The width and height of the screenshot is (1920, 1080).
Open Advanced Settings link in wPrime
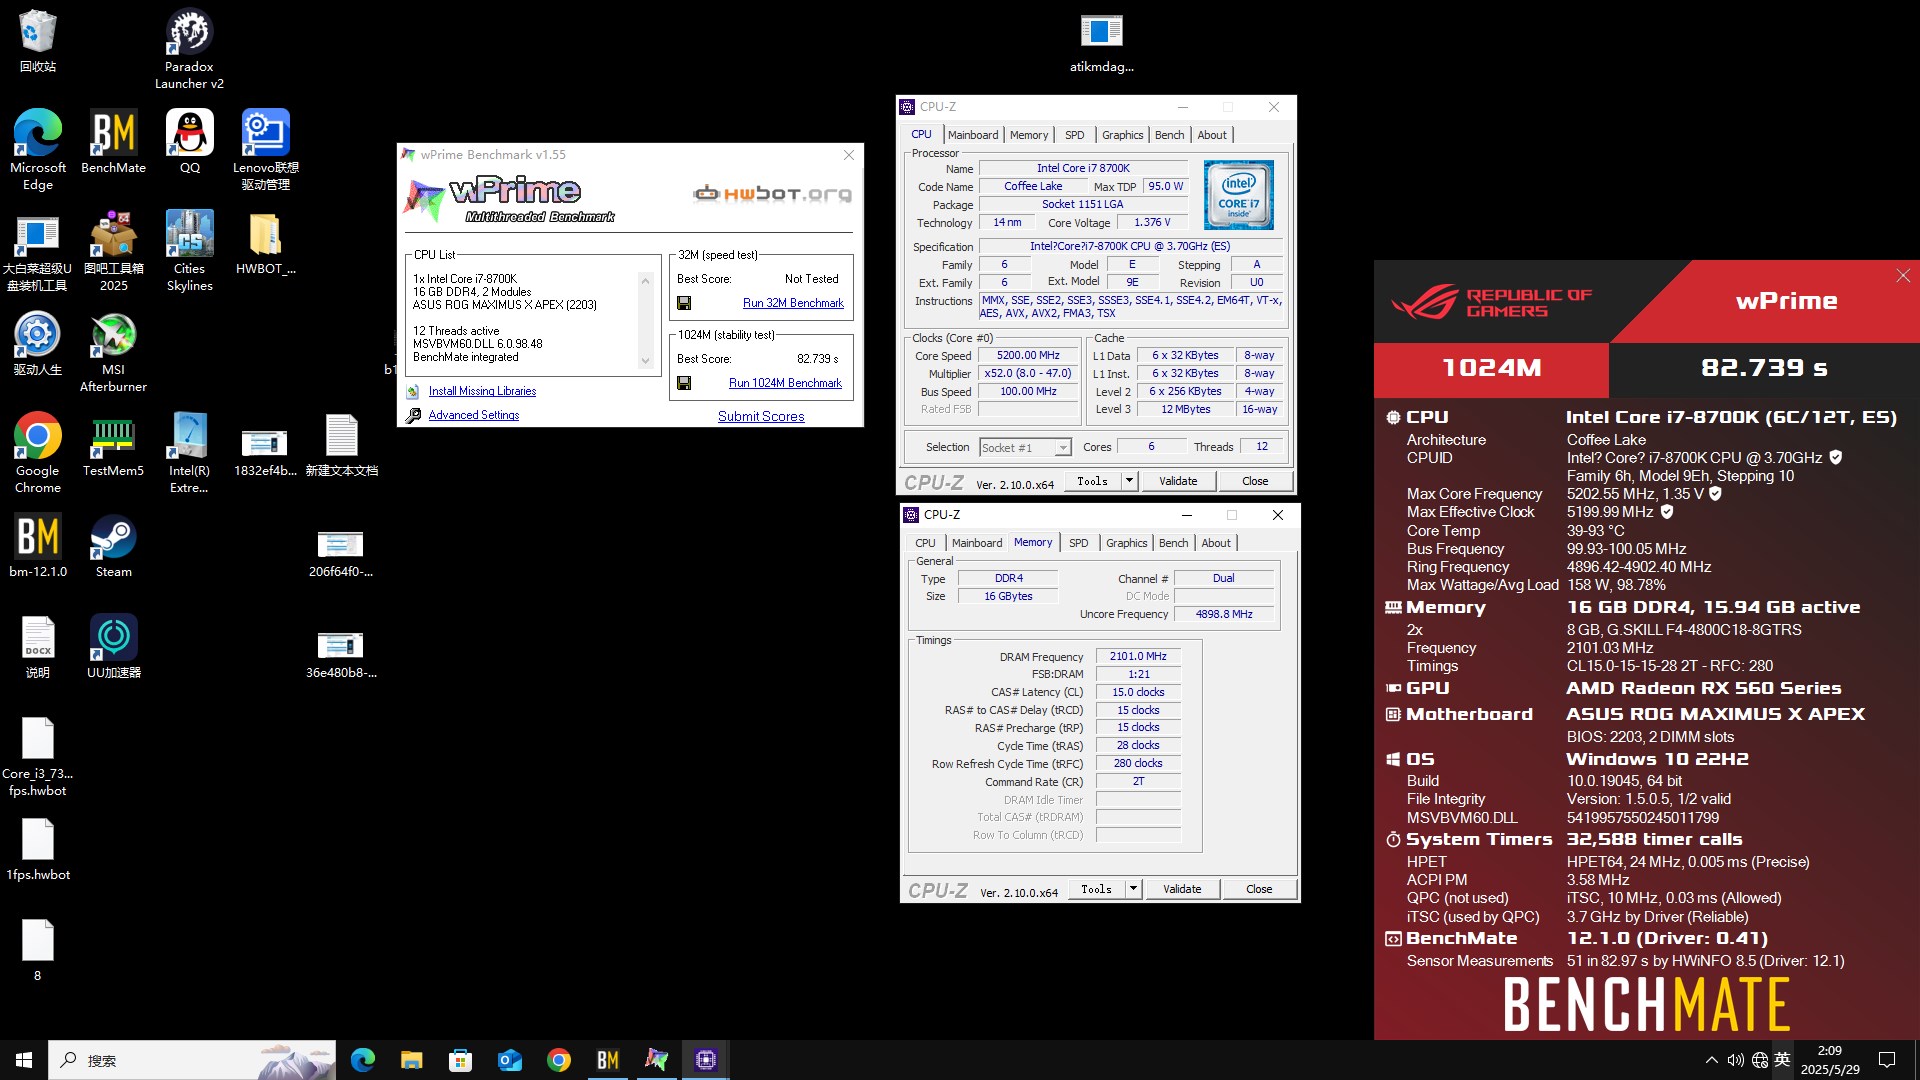(x=474, y=415)
